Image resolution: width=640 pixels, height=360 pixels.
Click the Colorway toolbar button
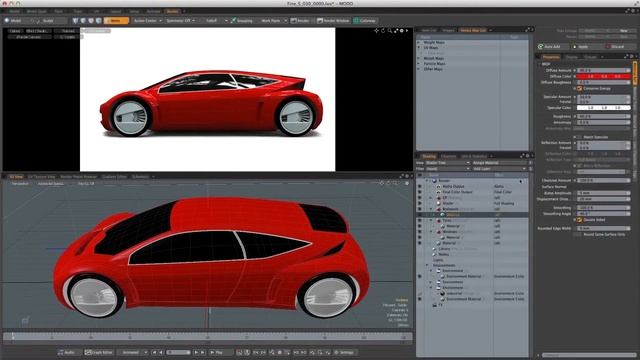point(364,20)
